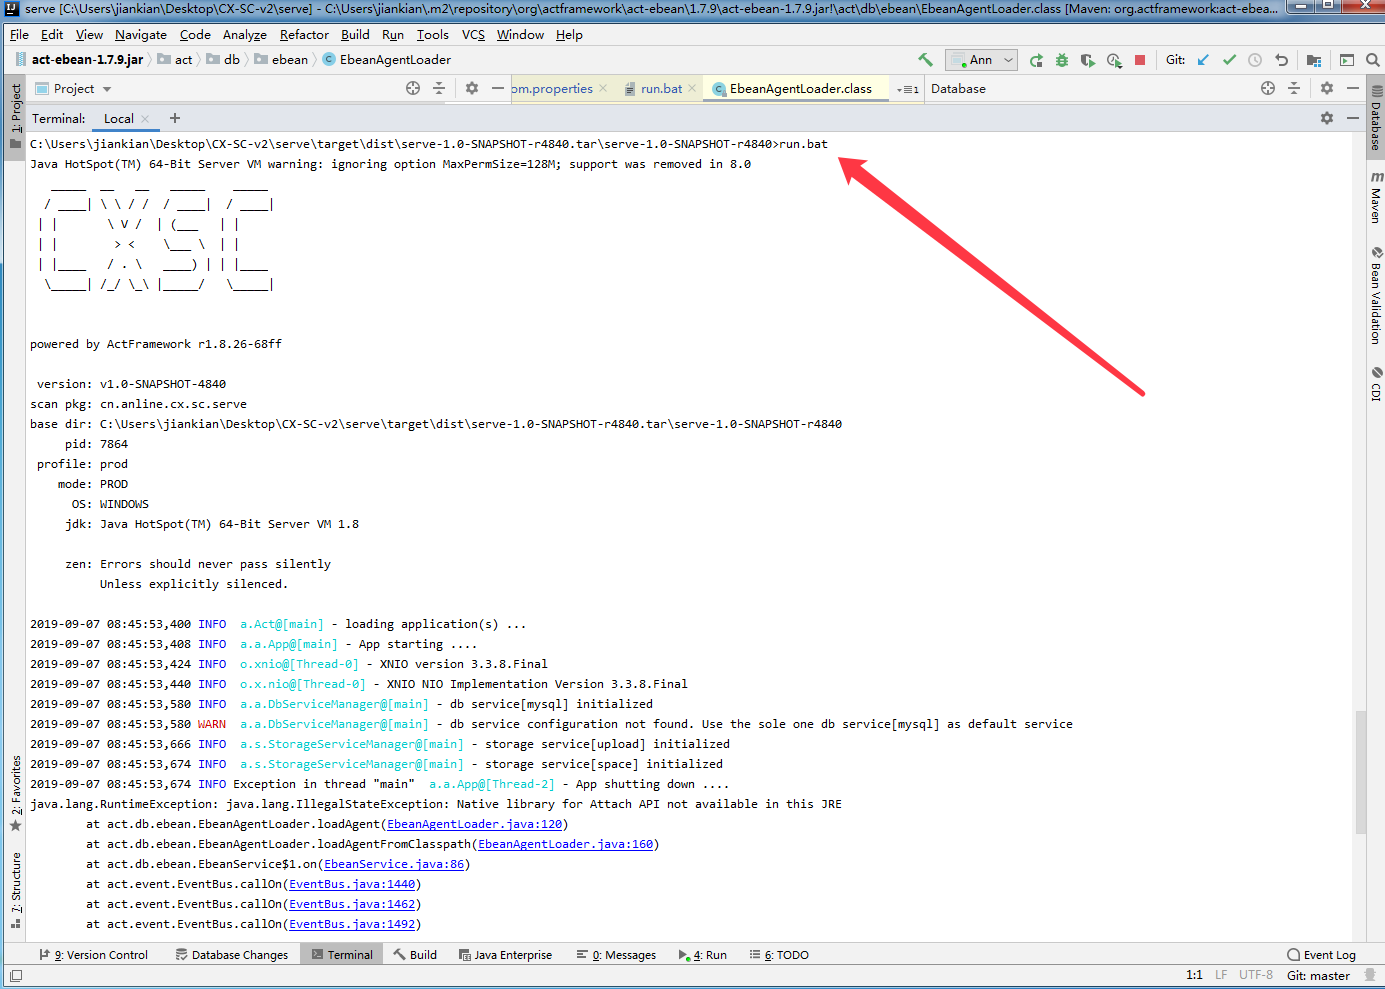This screenshot has width=1385, height=989.
Task: Update project using the blue Git arrow
Action: click(x=1202, y=60)
